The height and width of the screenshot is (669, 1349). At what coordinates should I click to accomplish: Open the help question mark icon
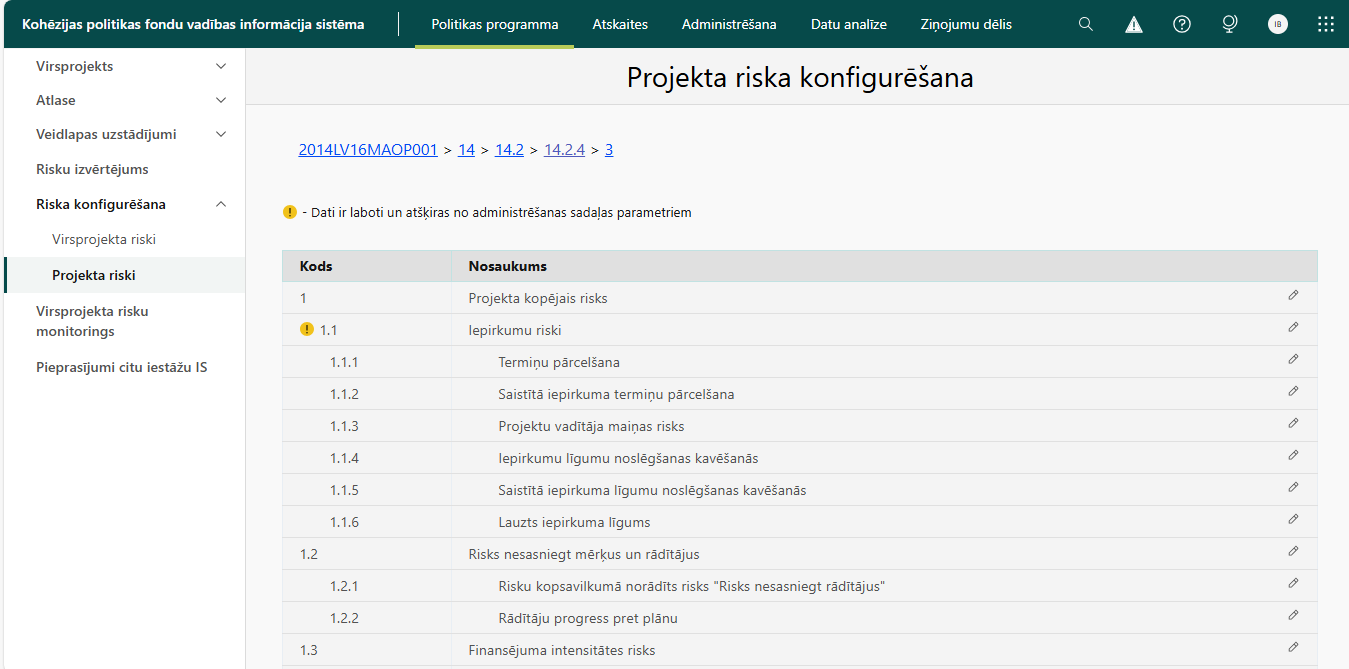[1182, 24]
